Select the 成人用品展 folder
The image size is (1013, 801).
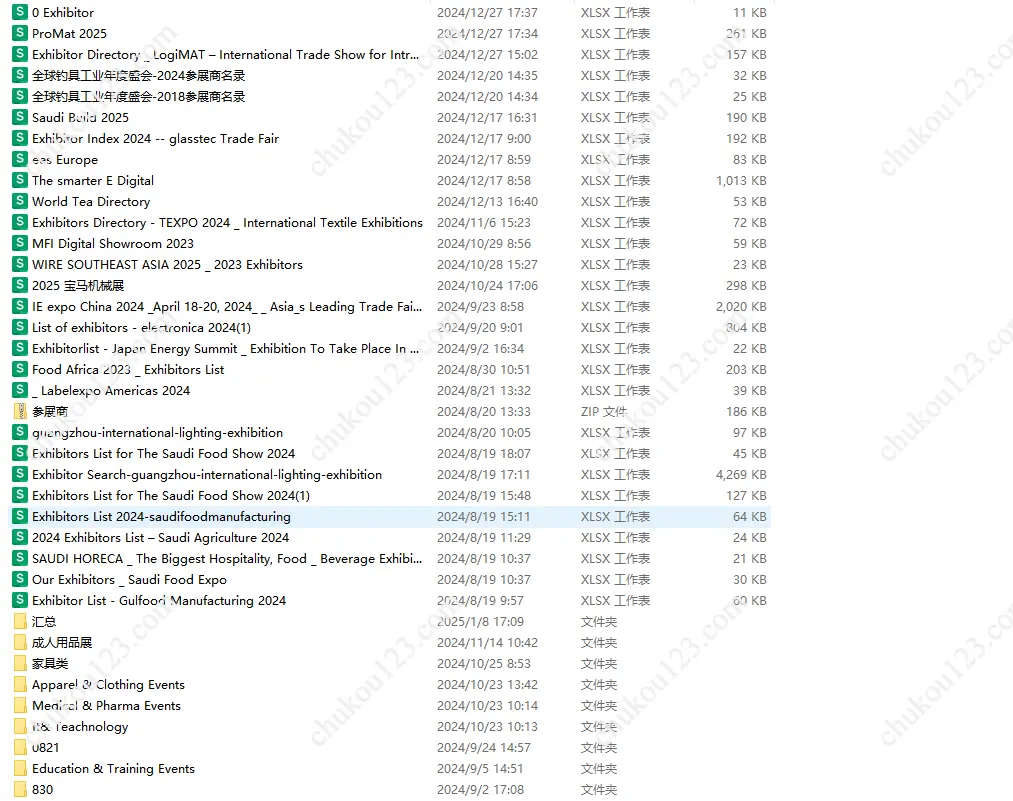(x=62, y=643)
